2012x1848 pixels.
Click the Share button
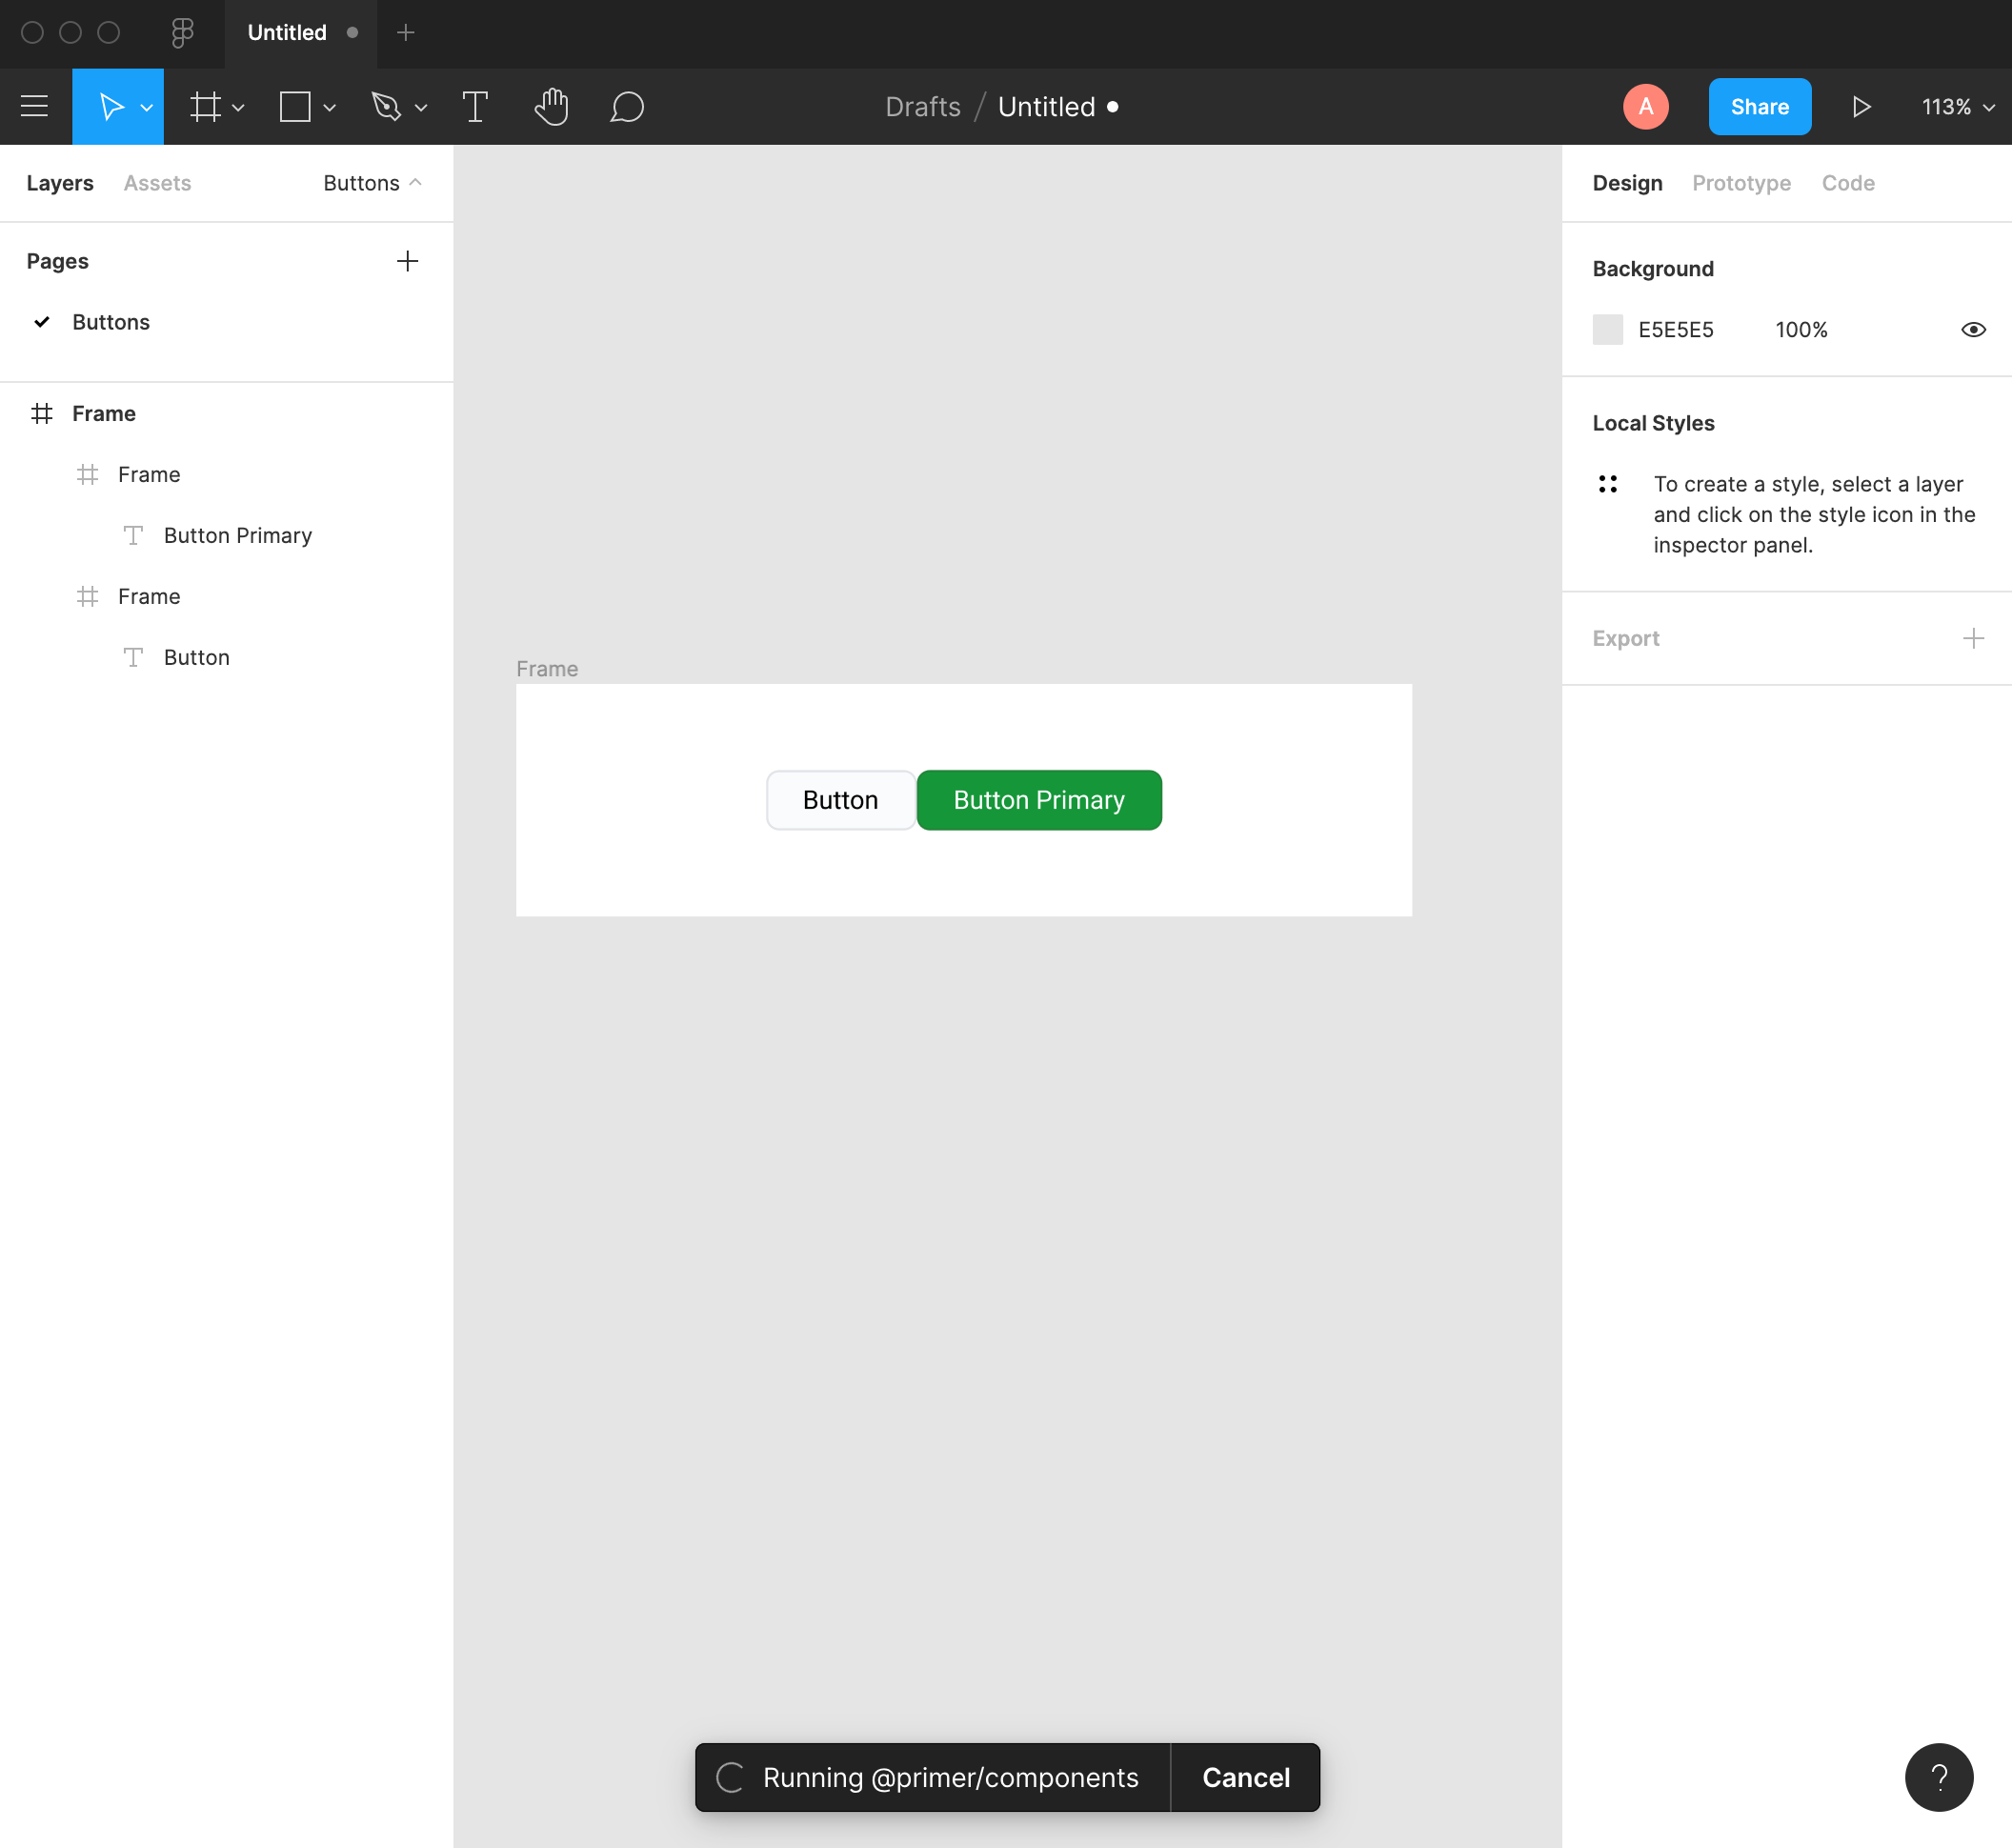click(x=1759, y=106)
